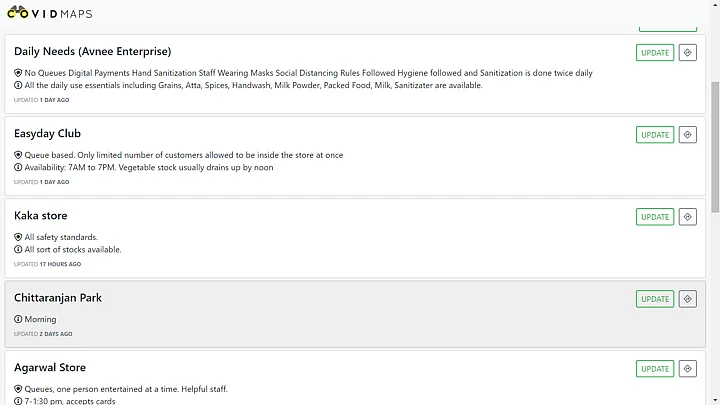The width and height of the screenshot is (720, 405).
Task: Update the Agarwal Store listing
Action: pyautogui.click(x=655, y=369)
